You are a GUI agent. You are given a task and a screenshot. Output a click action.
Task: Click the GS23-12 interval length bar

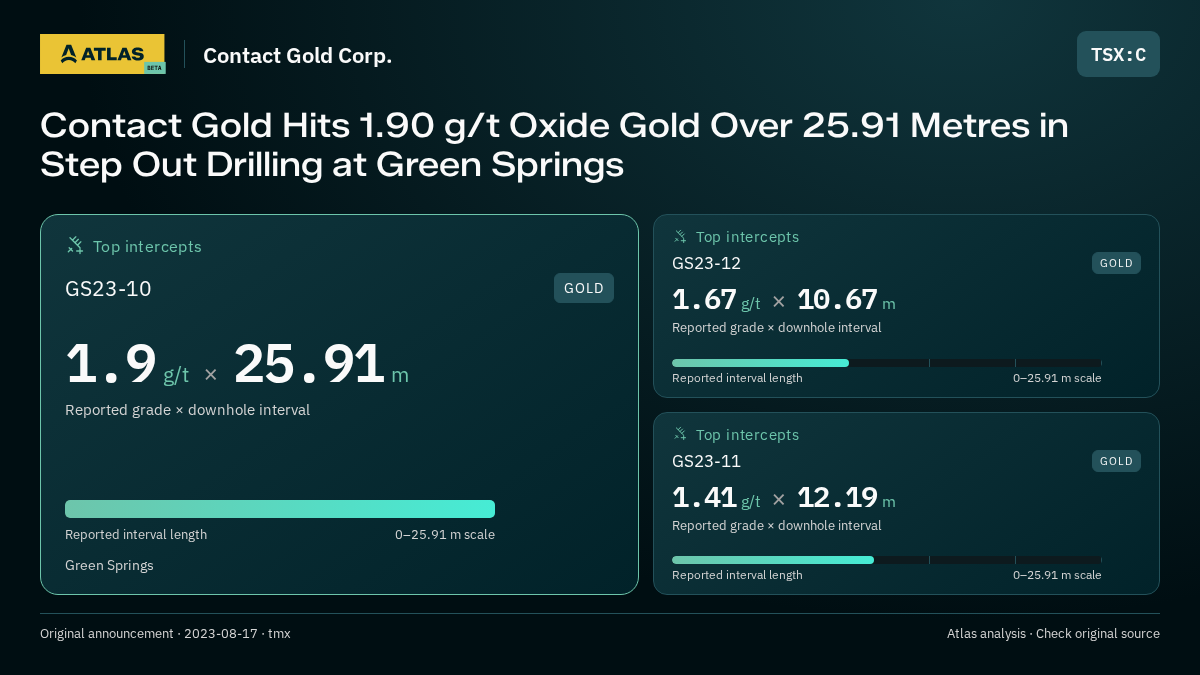coord(886,363)
